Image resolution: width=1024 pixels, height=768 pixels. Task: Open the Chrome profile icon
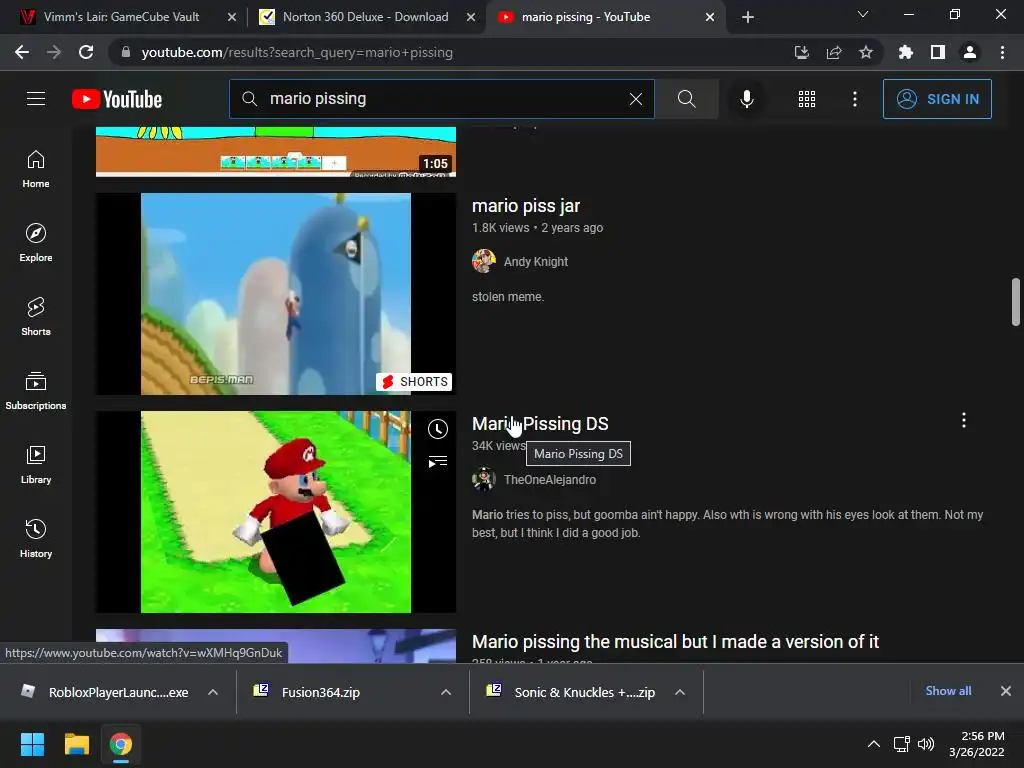[x=970, y=52]
